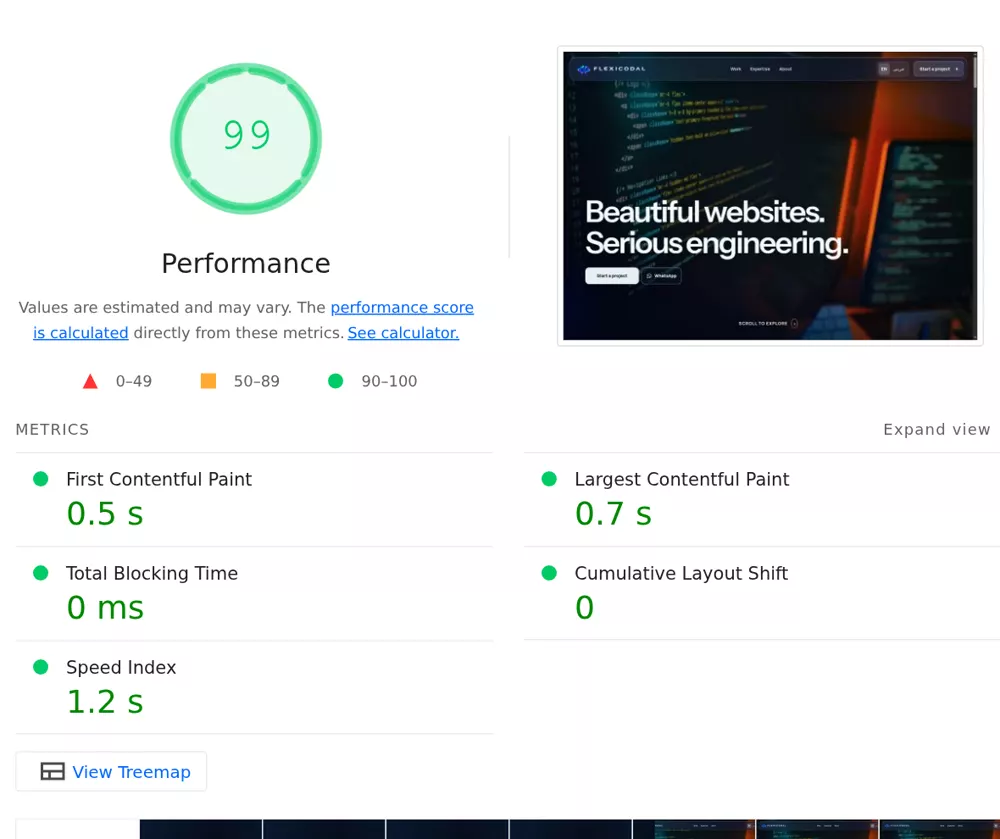Click the METRICS section header
This screenshot has width=1000, height=839.
(x=52, y=430)
